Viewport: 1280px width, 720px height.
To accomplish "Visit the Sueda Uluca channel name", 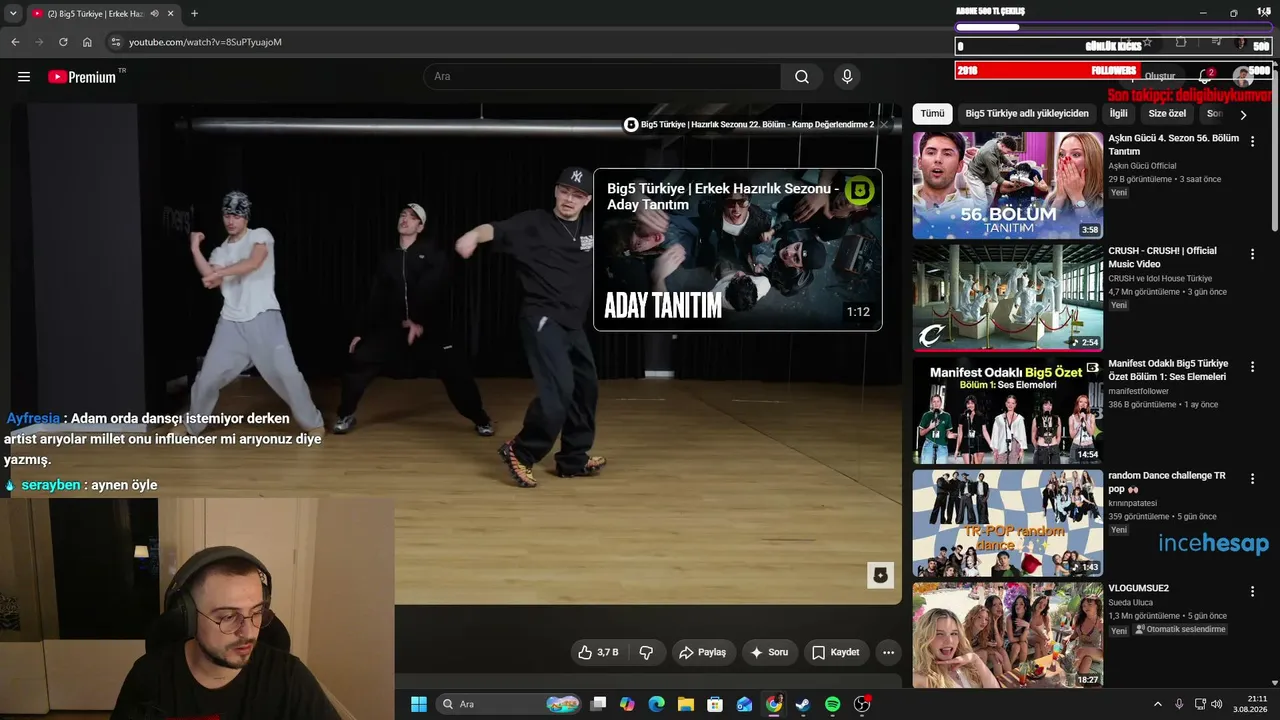I will 1131,603.
